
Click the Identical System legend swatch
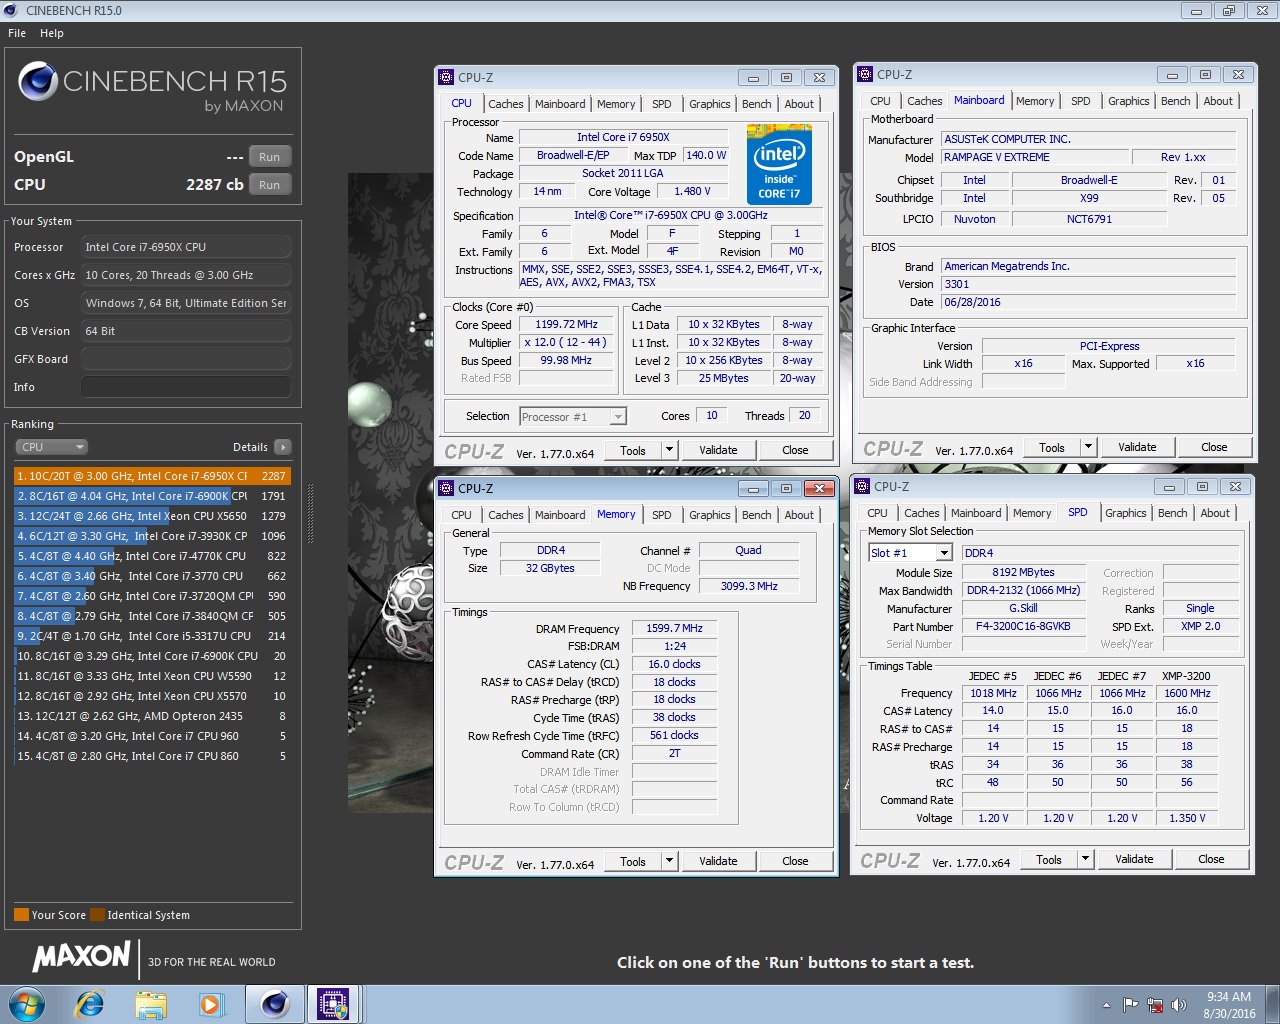tap(97, 914)
